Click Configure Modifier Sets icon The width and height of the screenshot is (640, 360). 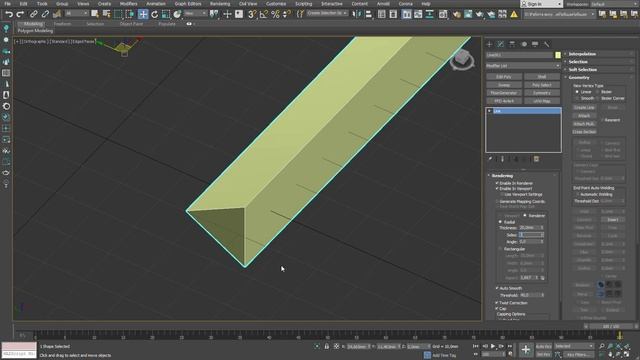(x=536, y=159)
